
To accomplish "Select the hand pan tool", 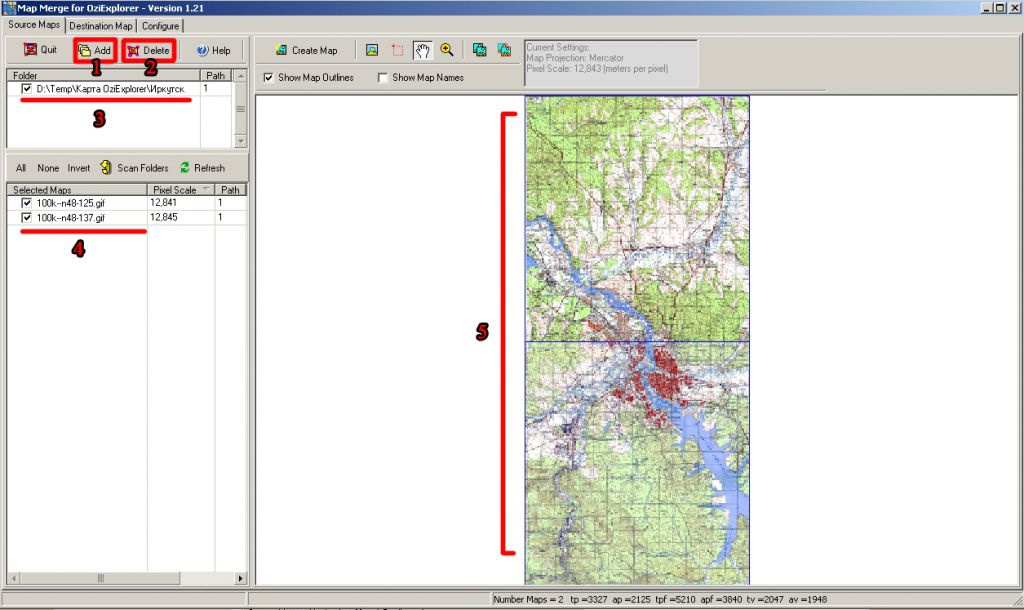I will tap(423, 50).
